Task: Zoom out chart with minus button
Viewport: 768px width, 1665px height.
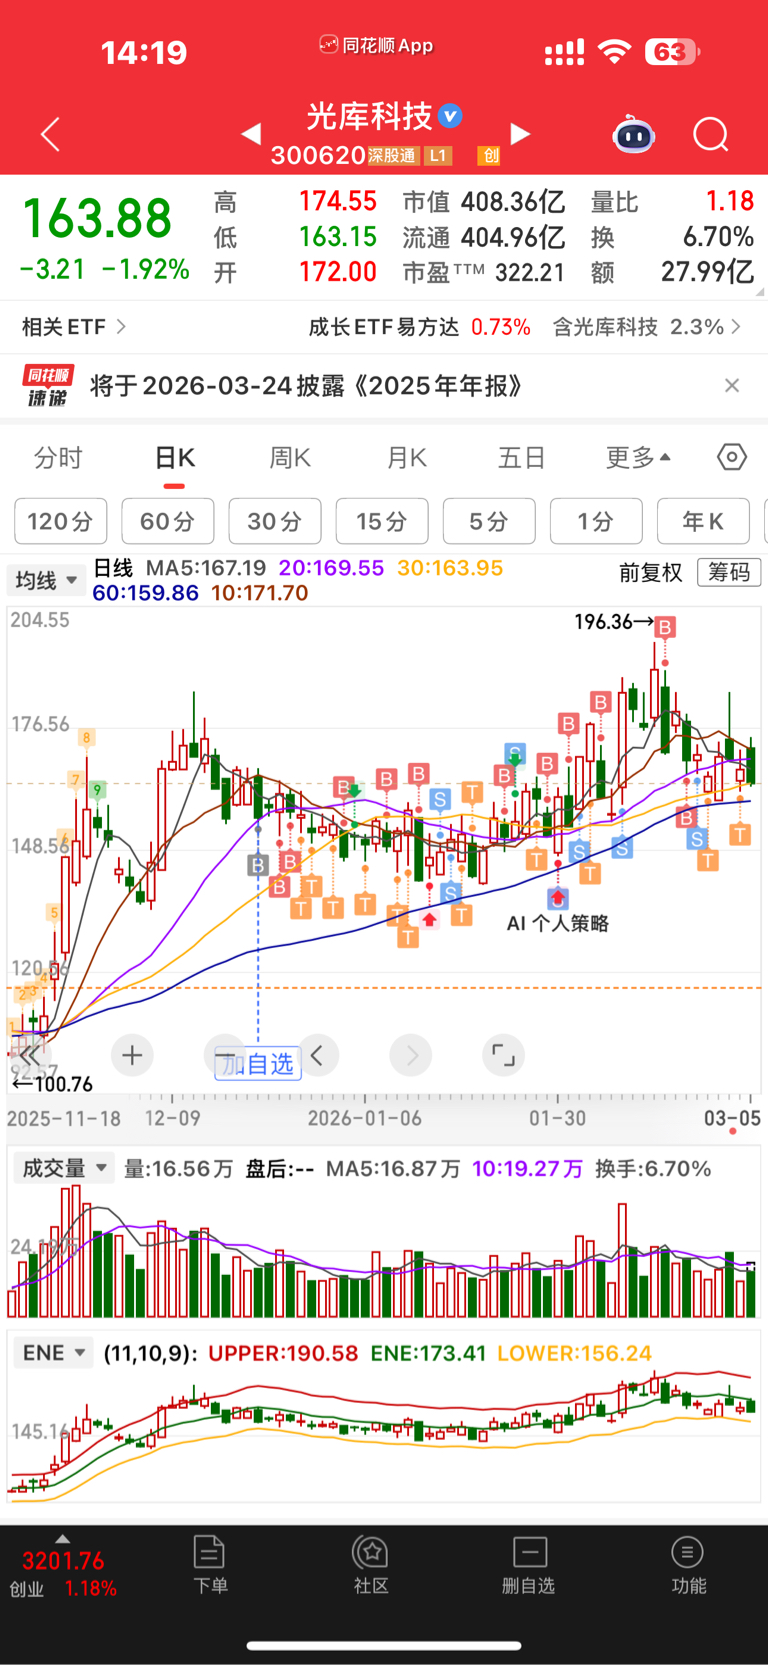Action: [225, 1055]
